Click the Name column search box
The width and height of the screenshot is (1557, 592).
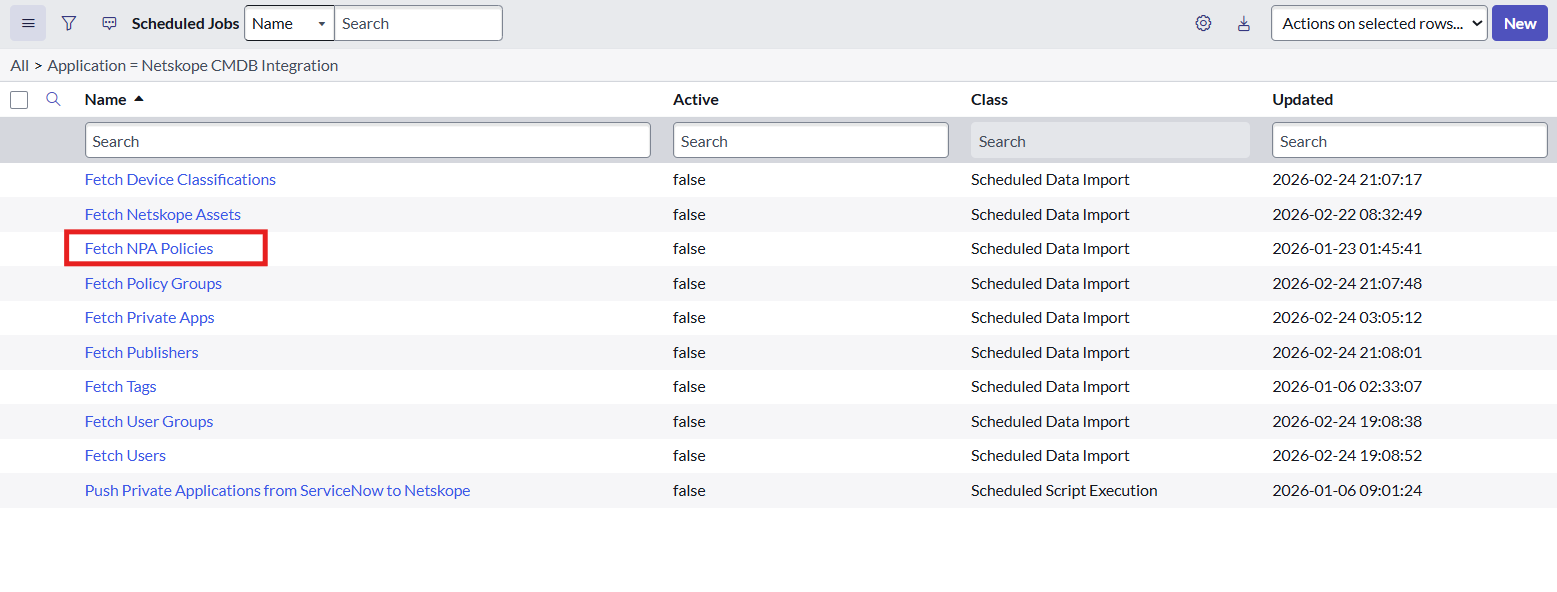point(367,141)
